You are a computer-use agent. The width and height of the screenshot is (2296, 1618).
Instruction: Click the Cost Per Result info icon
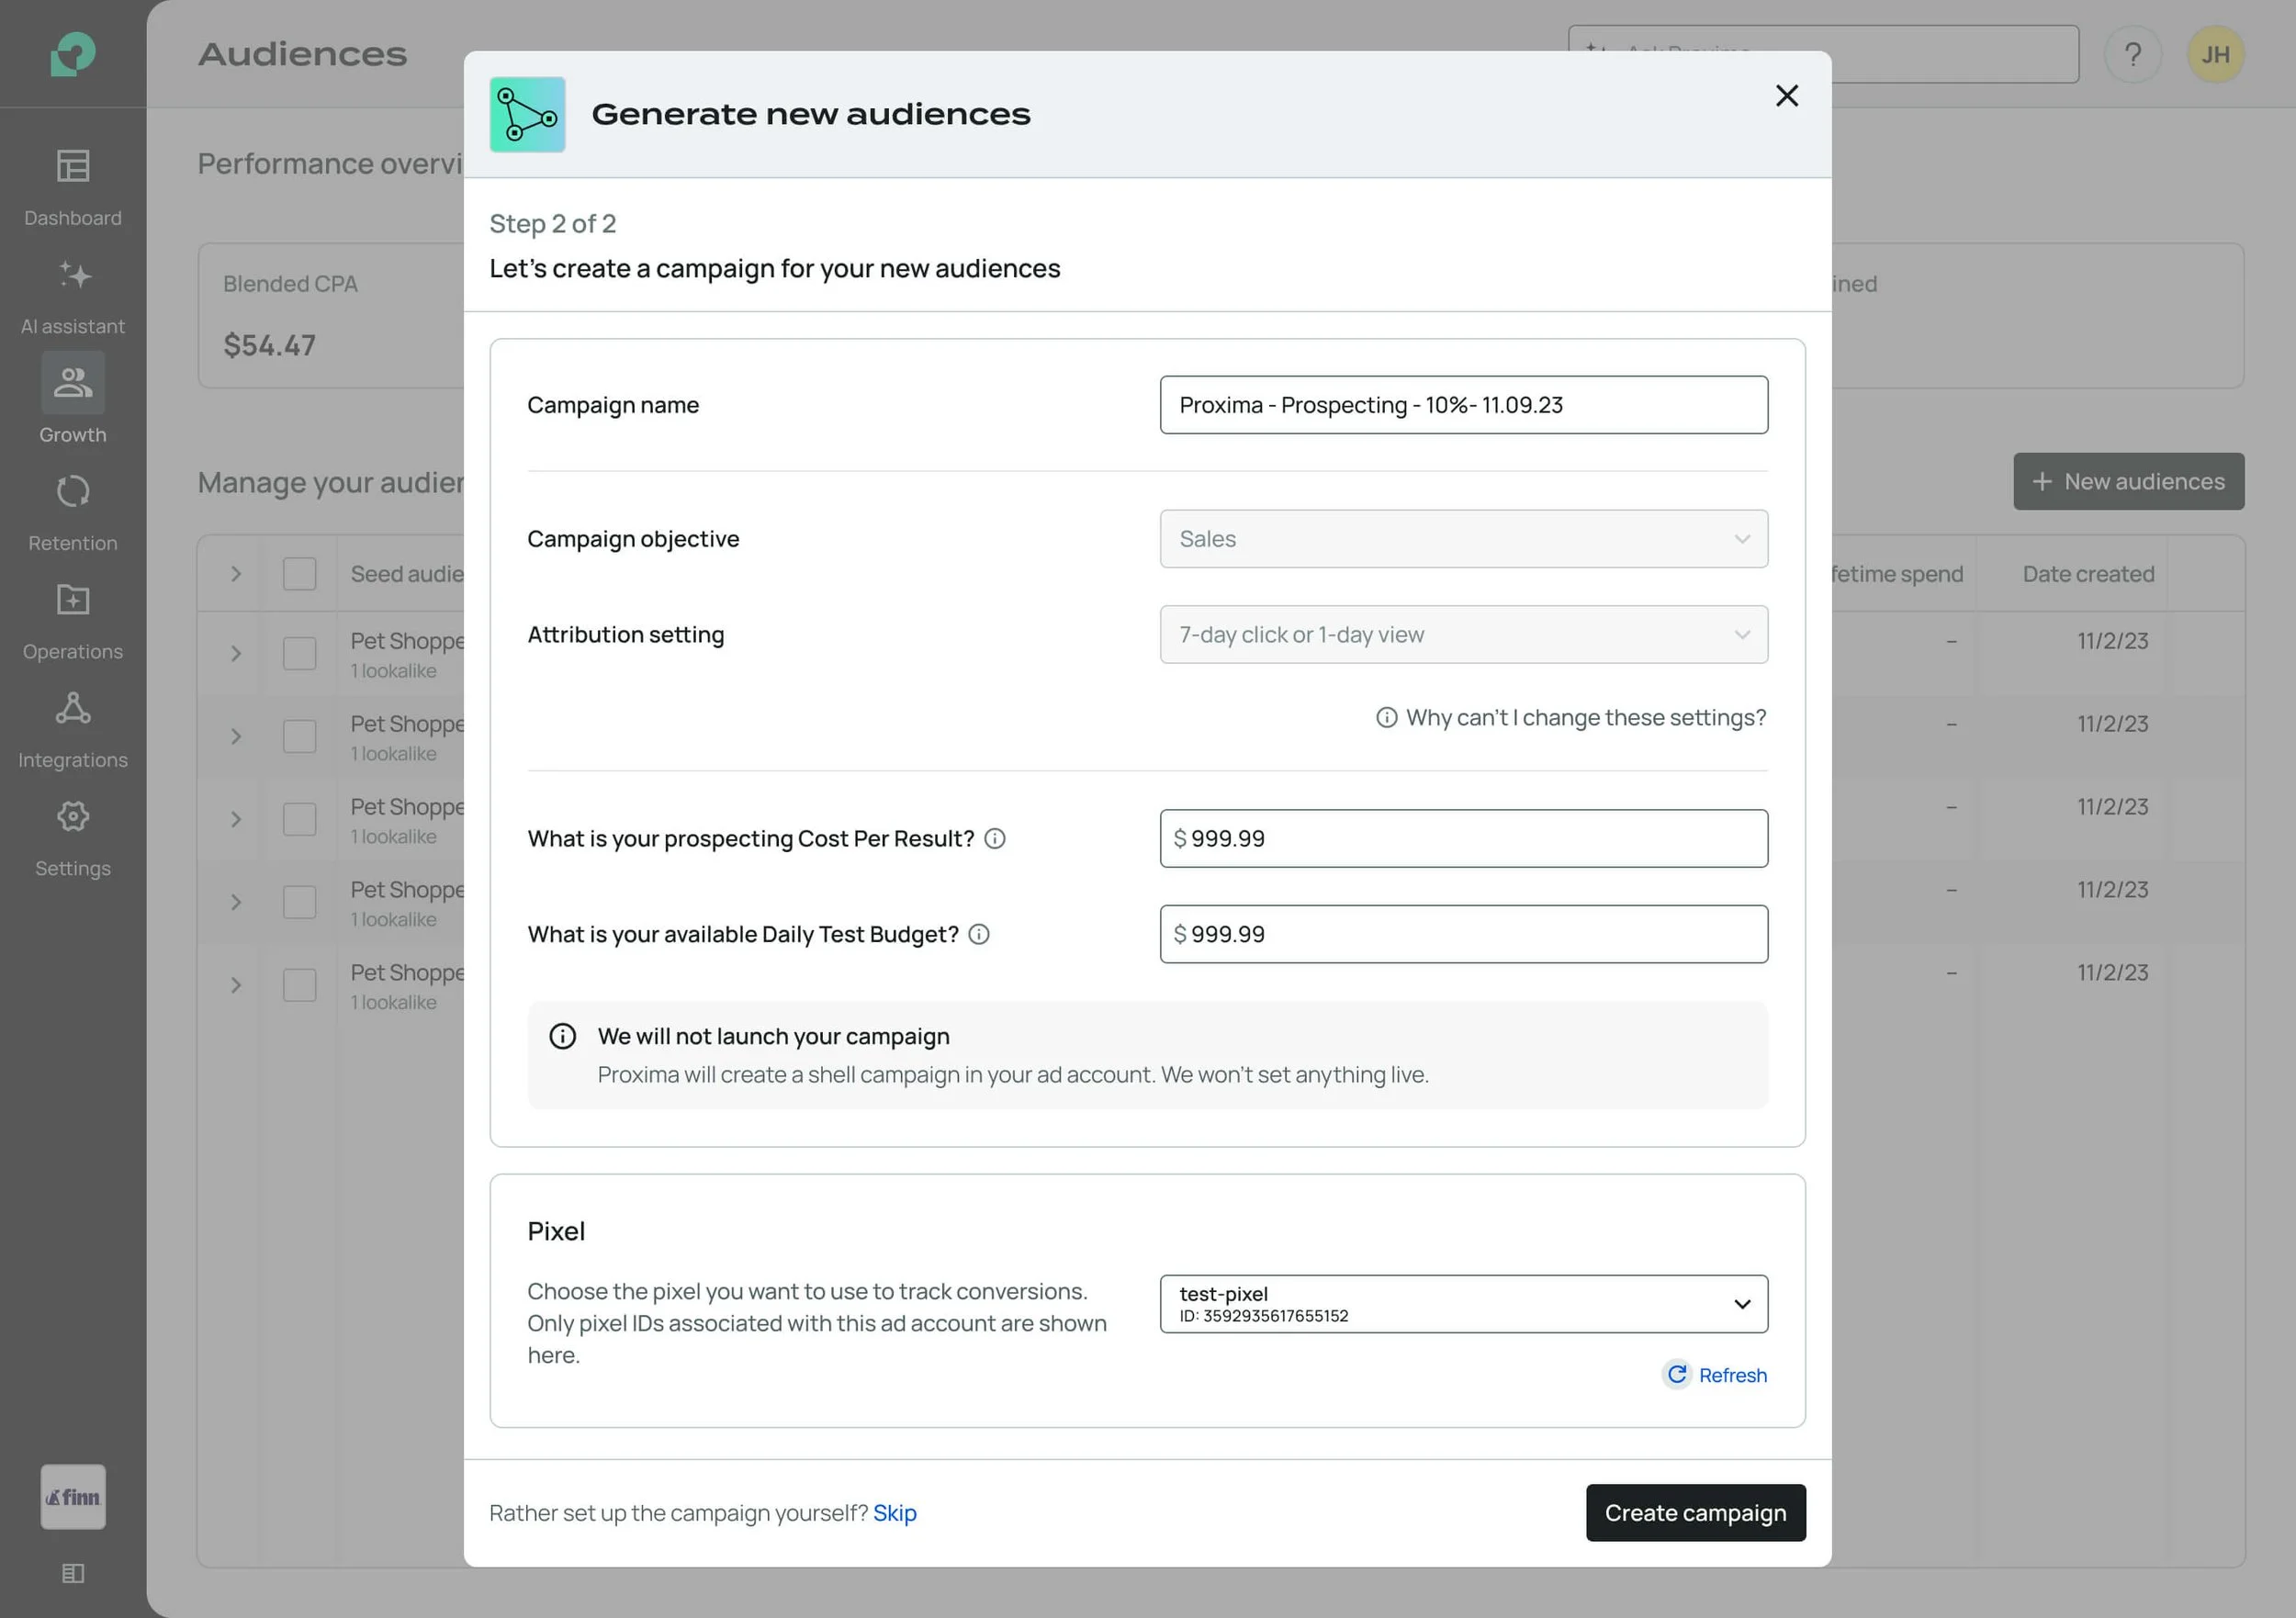pos(995,839)
